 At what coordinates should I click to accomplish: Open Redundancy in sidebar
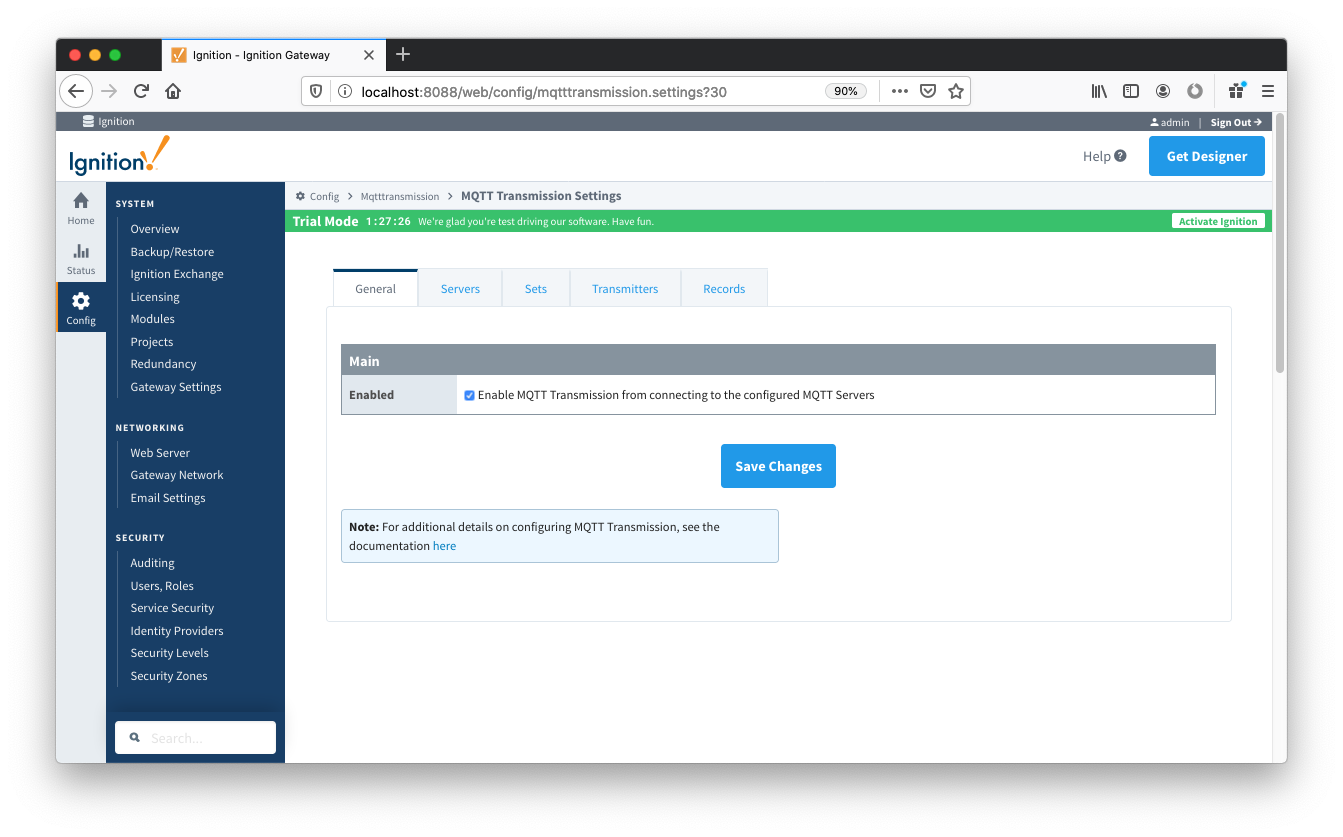[x=163, y=364]
